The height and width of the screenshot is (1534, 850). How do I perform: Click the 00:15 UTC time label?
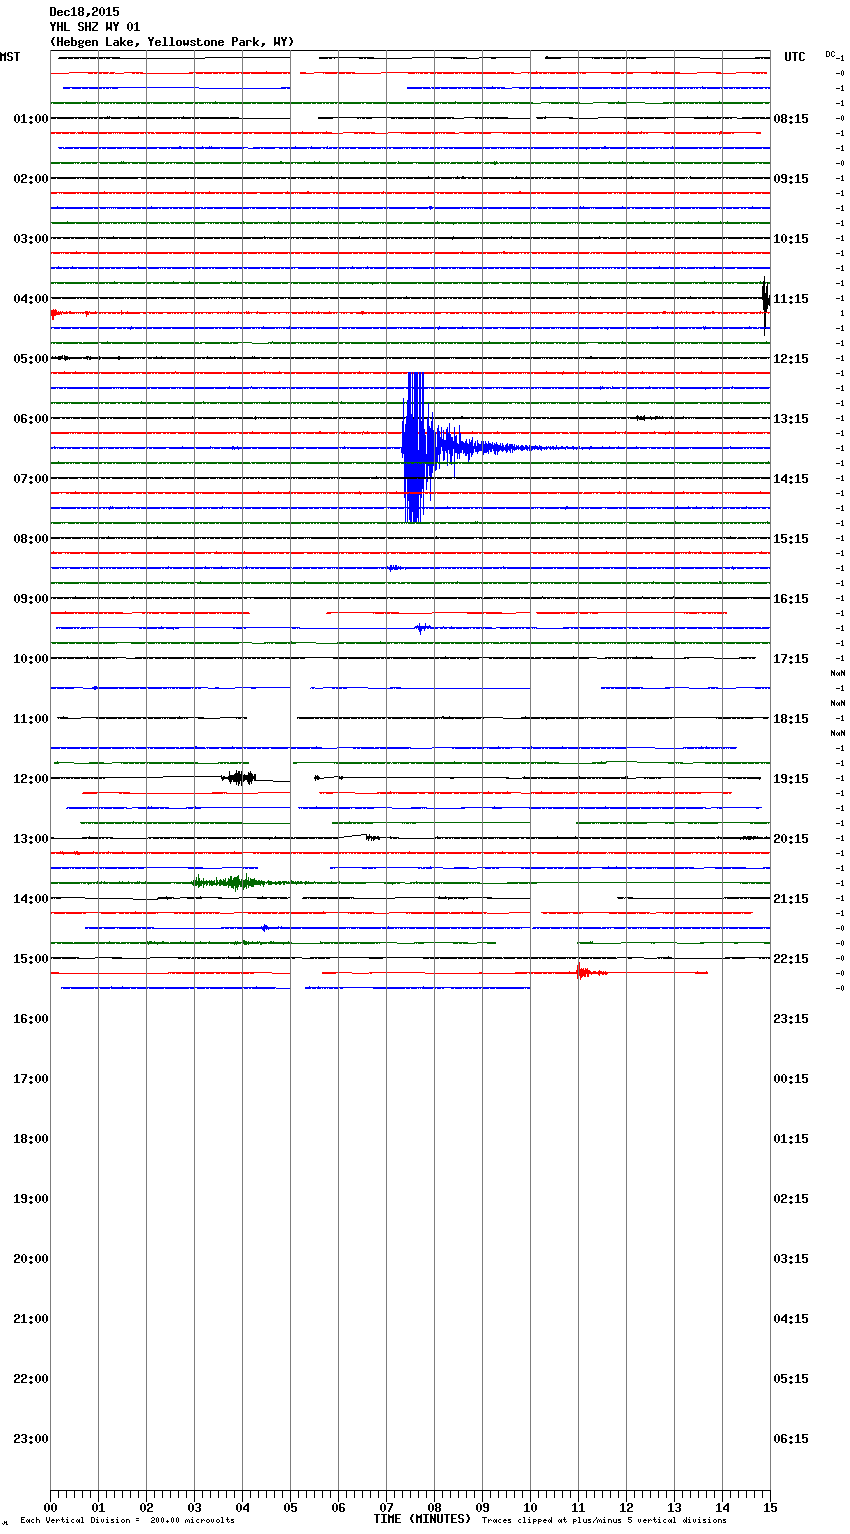pyautogui.click(x=791, y=1079)
